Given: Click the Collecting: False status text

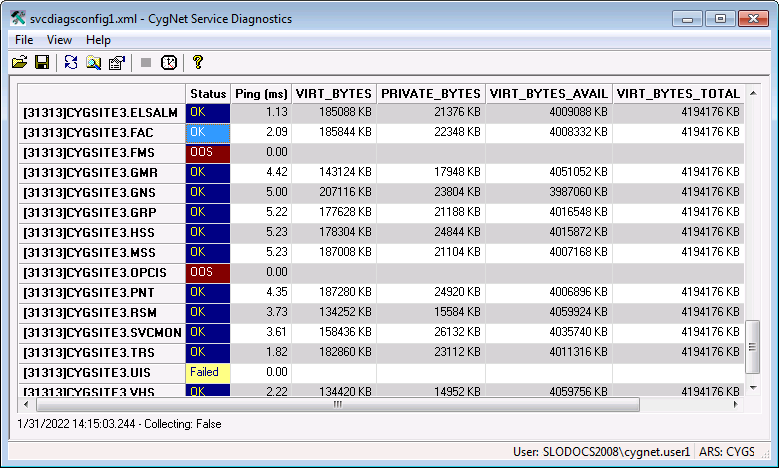Looking at the screenshot, I should click(x=183, y=424).
